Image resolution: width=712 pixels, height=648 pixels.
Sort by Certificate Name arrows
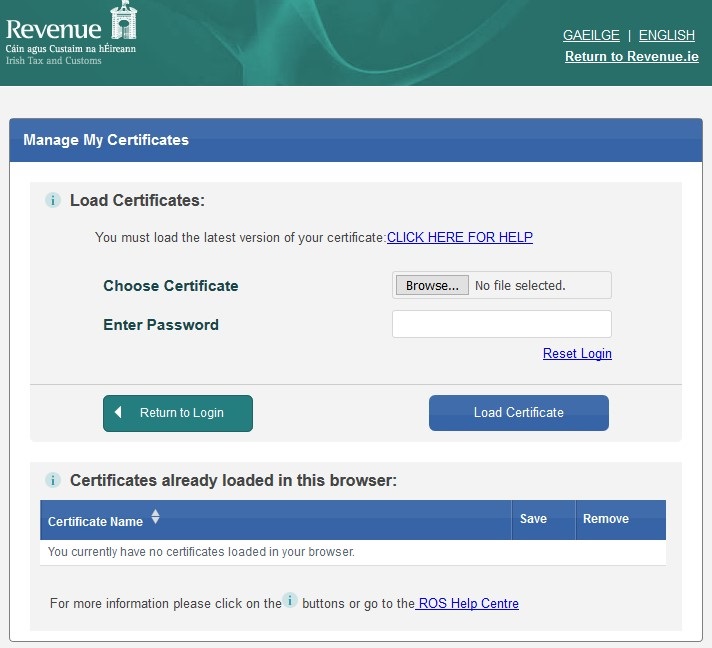pos(155,516)
